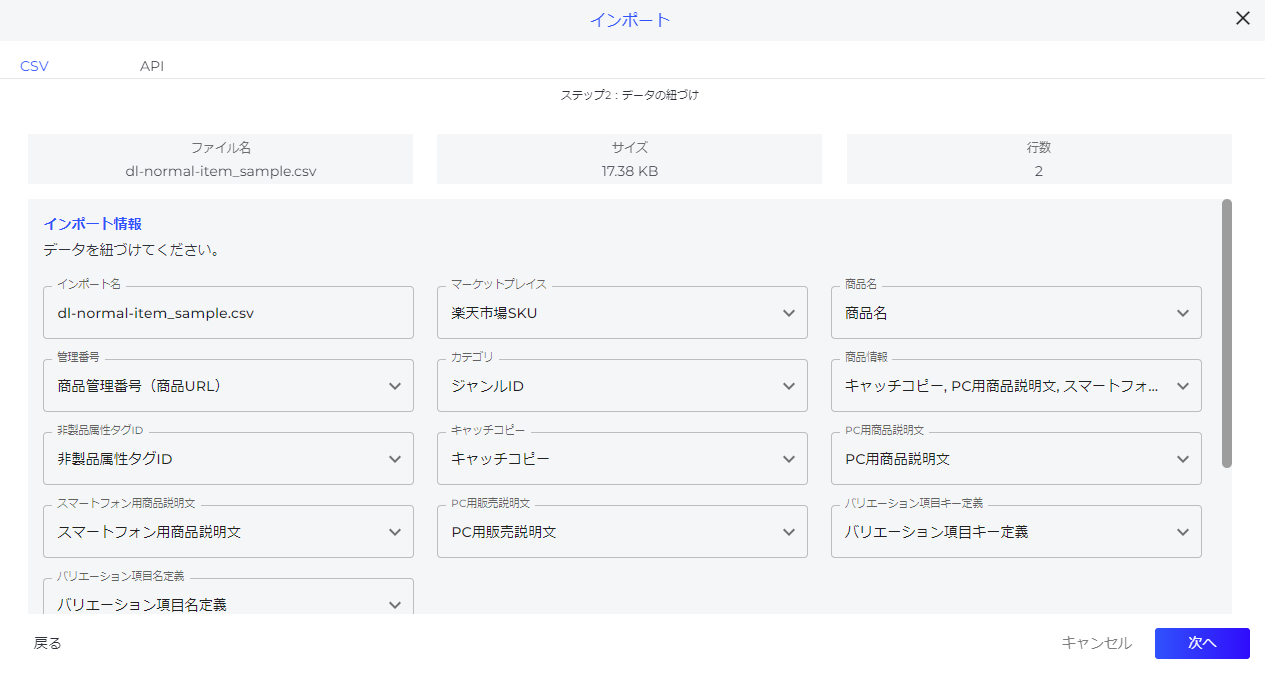Open the バリエーション項目名定義 dropdown
The image size is (1265, 673).
[x=228, y=598]
